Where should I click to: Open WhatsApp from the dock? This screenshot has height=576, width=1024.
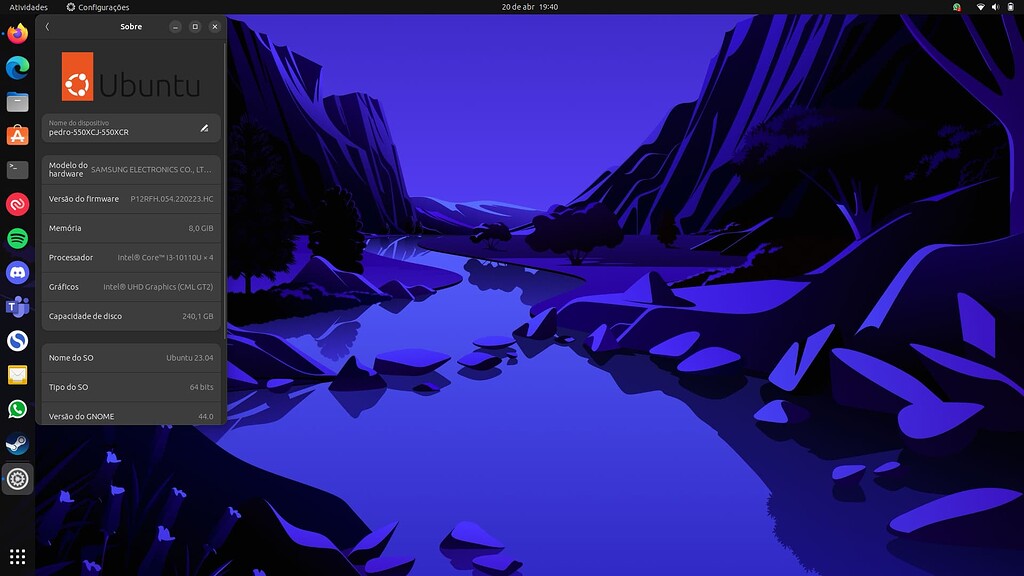(x=16, y=409)
